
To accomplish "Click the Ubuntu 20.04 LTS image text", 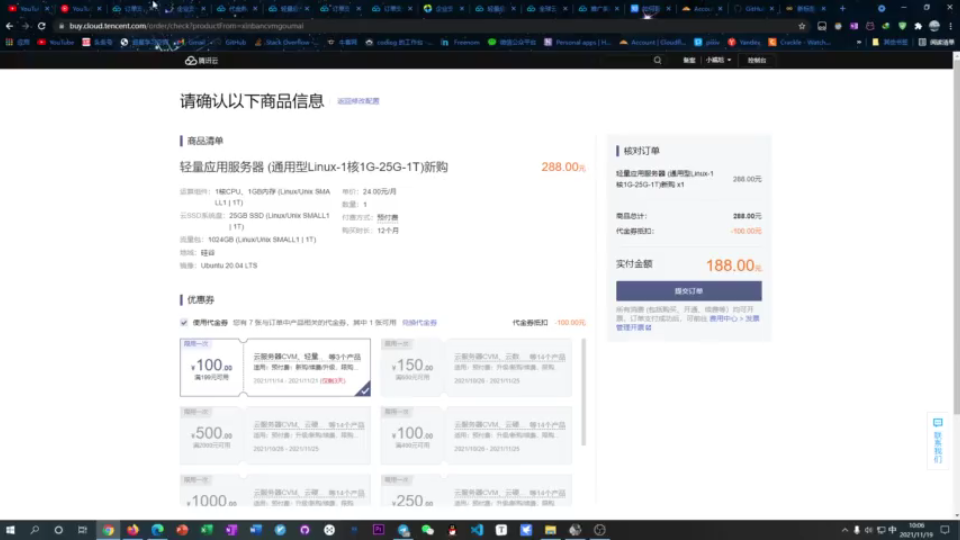I will pyautogui.click(x=229, y=266).
